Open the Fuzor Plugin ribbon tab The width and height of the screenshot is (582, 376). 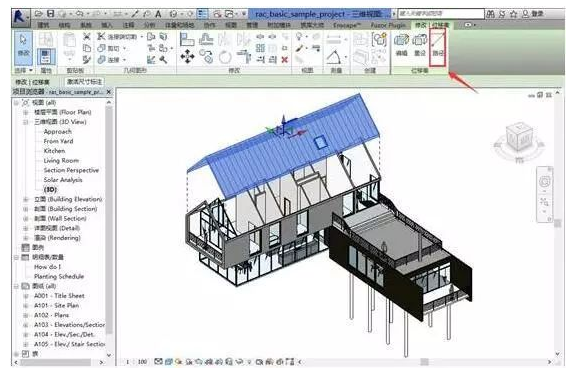[388, 25]
